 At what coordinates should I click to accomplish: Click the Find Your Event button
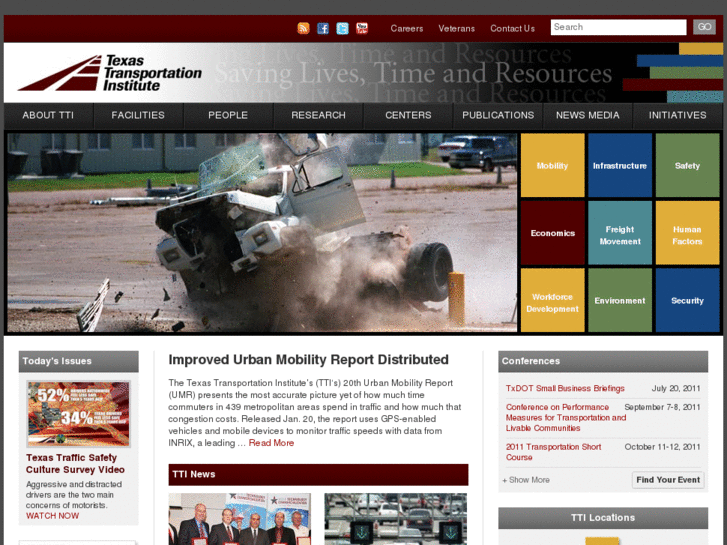(x=668, y=480)
